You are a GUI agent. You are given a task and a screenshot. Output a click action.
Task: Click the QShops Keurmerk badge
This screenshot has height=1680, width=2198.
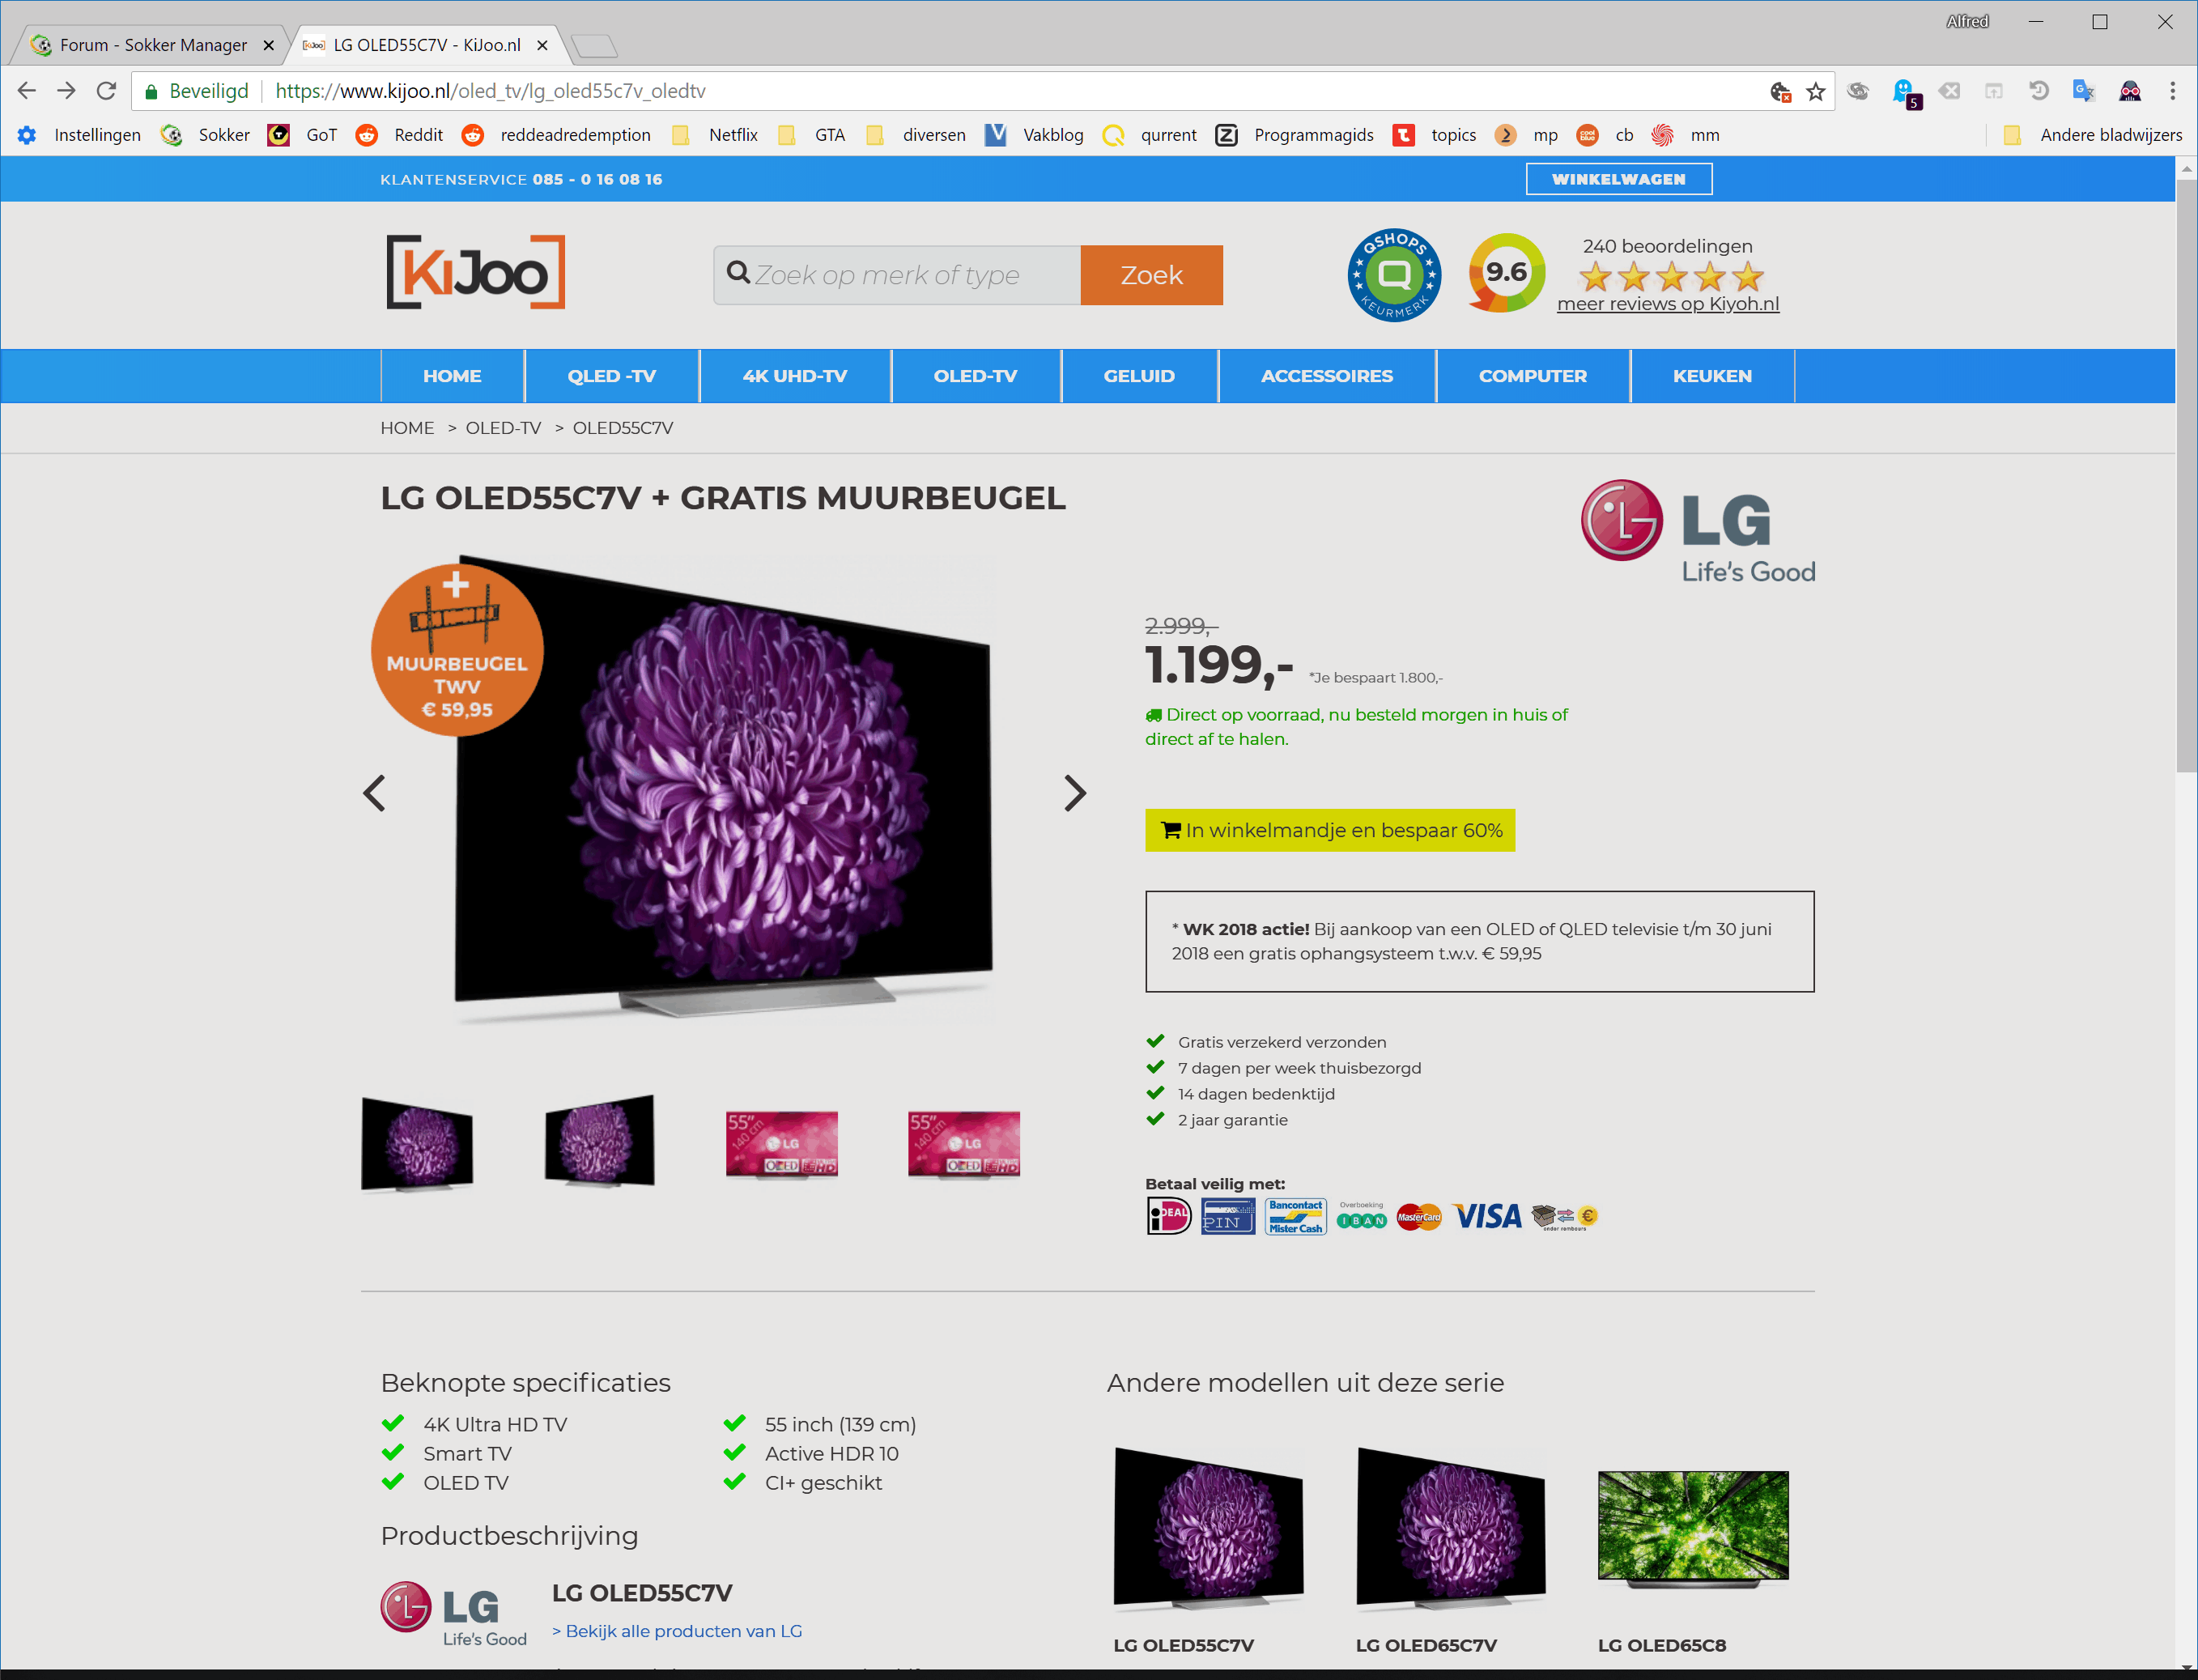pyautogui.click(x=1394, y=275)
